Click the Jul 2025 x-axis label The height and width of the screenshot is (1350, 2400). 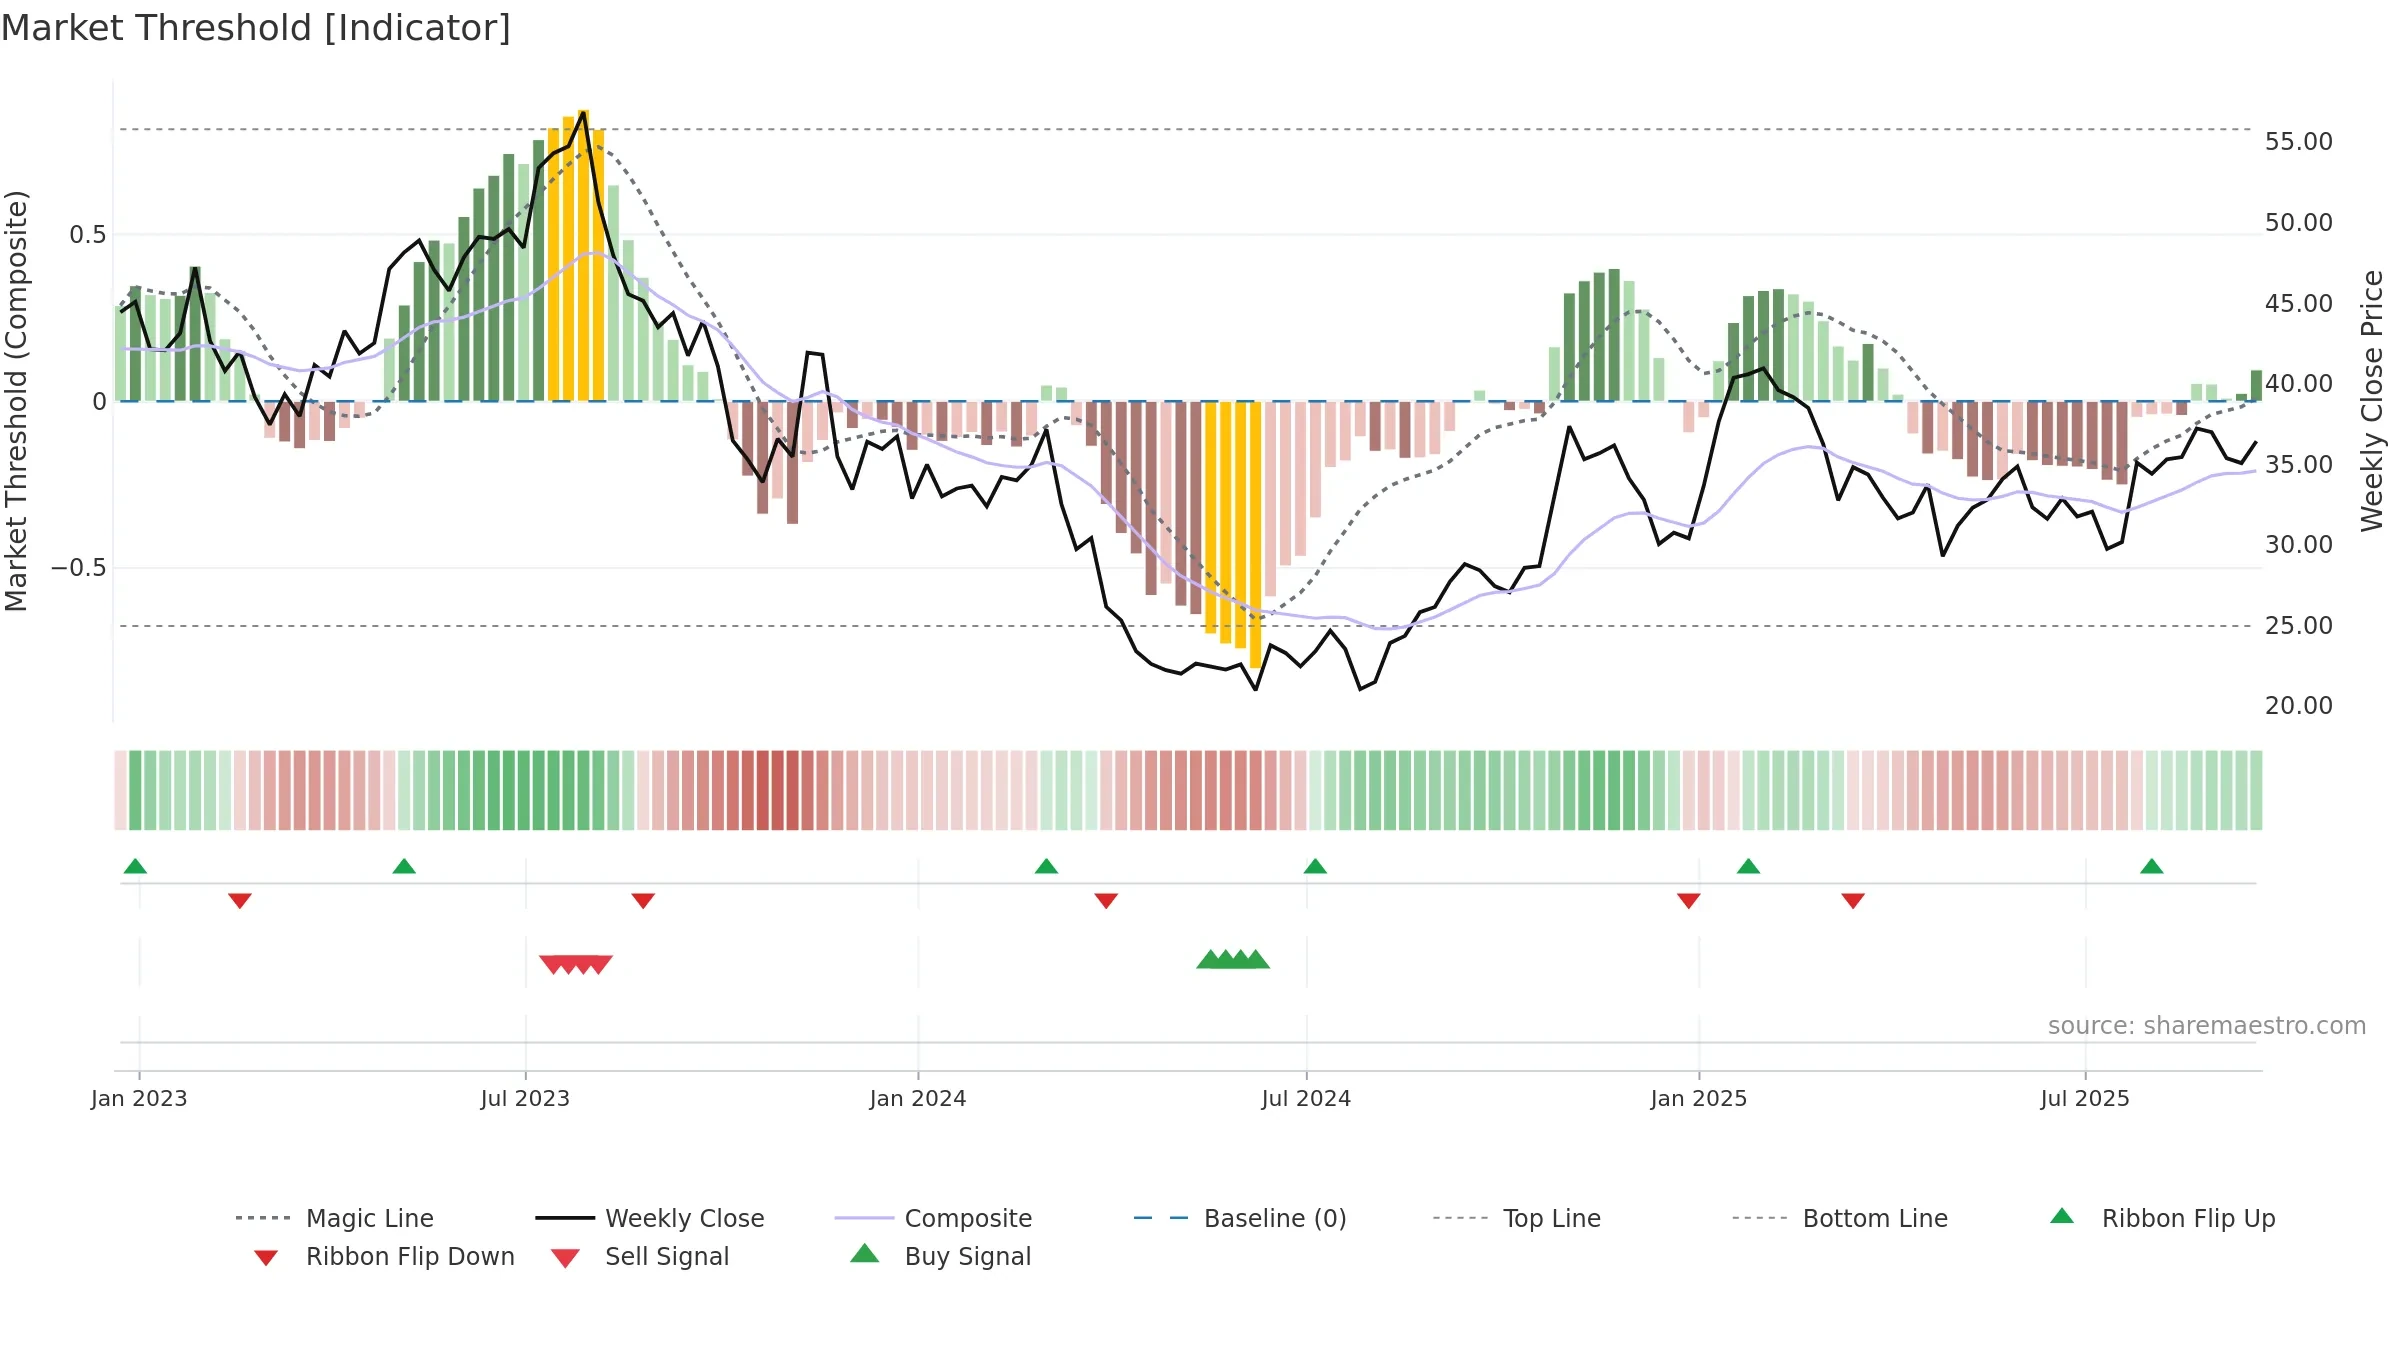coord(2085,1098)
